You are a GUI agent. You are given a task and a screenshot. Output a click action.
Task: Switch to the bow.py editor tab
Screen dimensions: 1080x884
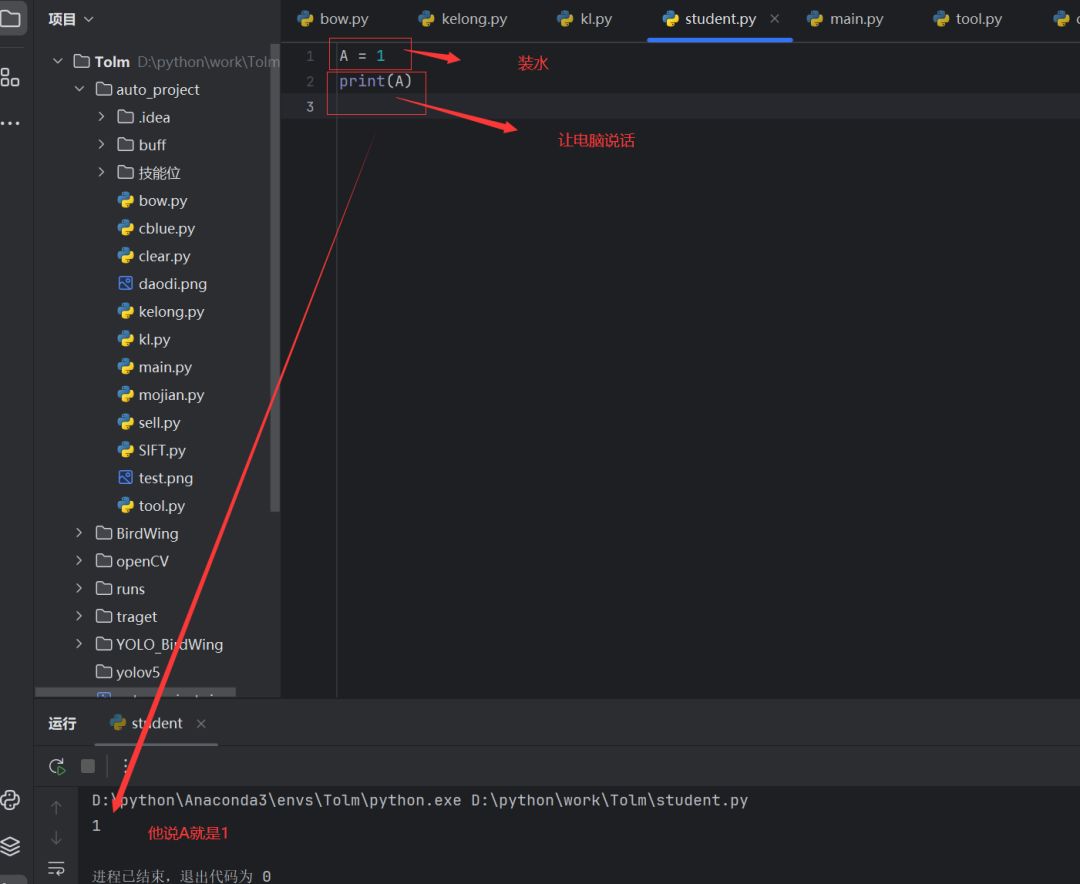point(333,19)
